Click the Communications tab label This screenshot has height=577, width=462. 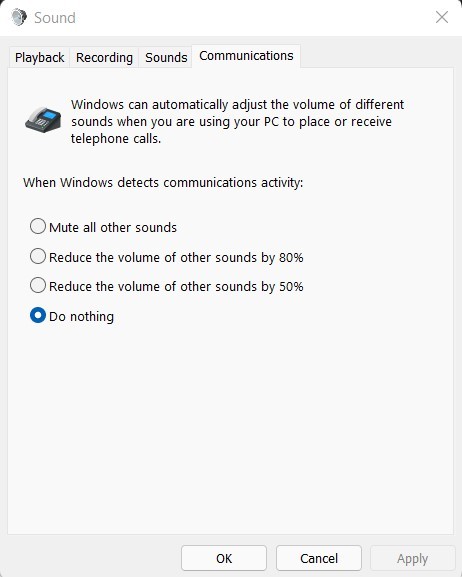click(246, 56)
